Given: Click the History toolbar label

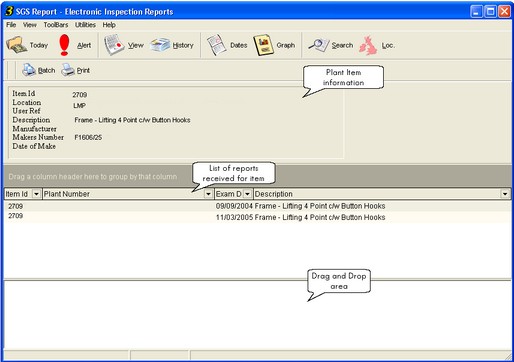Looking at the screenshot, I should click(x=183, y=45).
